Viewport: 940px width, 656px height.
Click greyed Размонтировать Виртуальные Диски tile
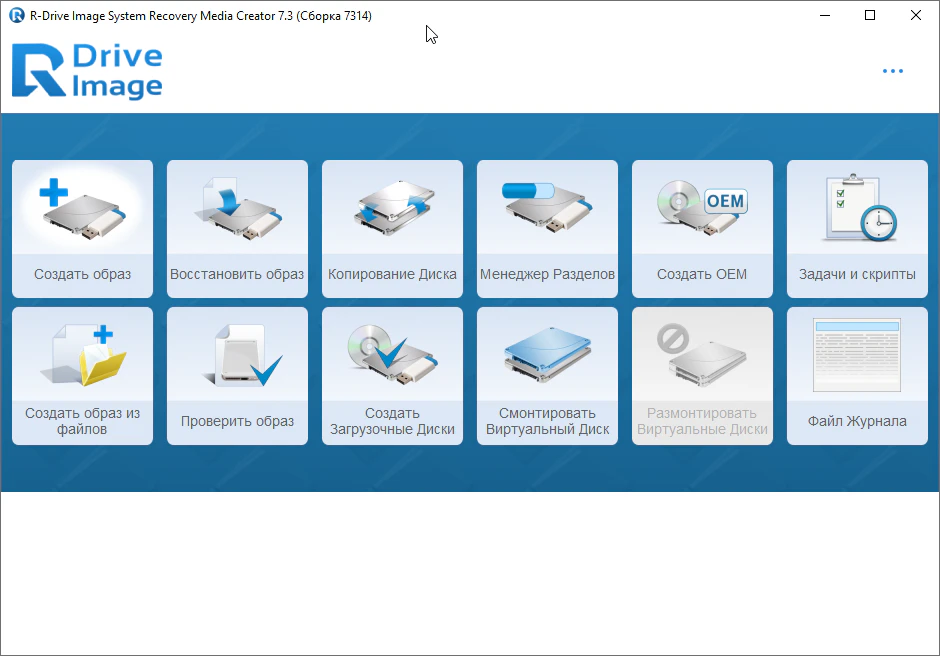pyautogui.click(x=702, y=375)
